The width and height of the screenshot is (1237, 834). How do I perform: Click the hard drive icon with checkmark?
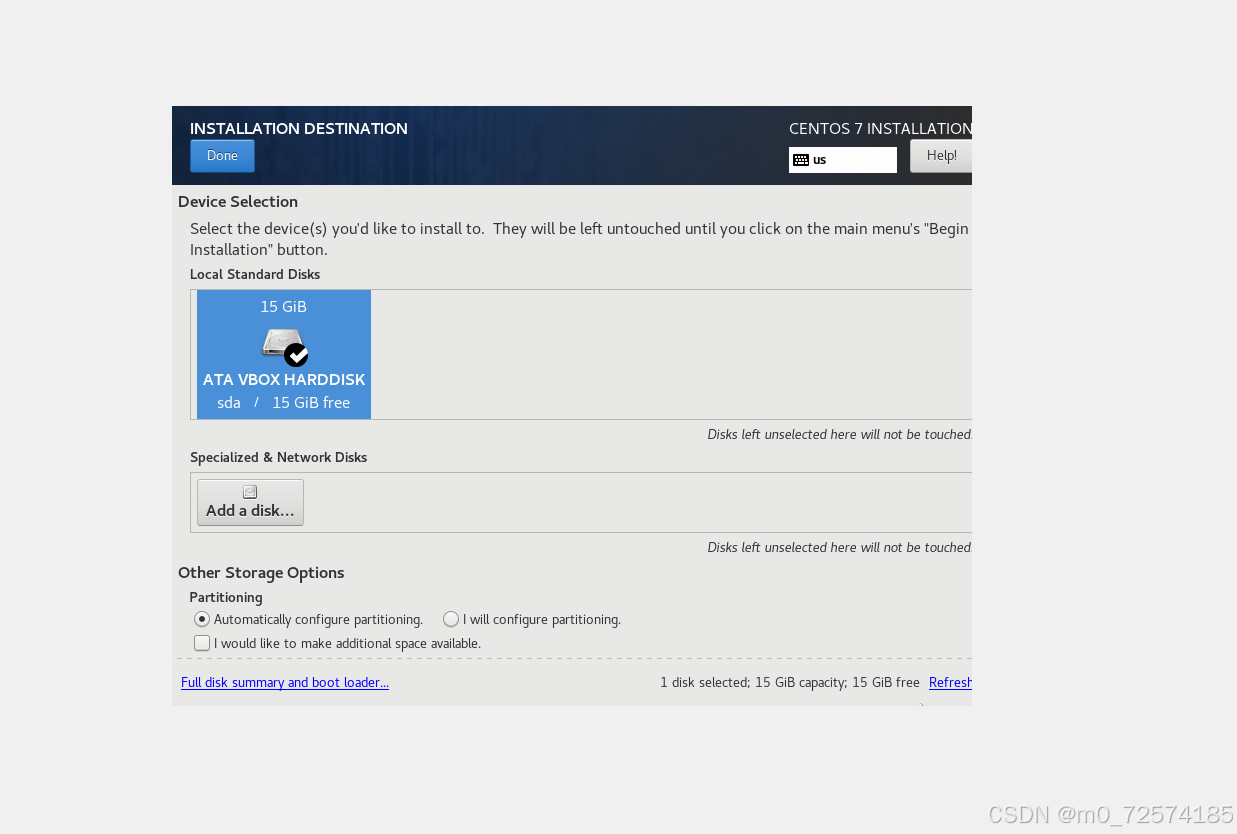(285, 346)
